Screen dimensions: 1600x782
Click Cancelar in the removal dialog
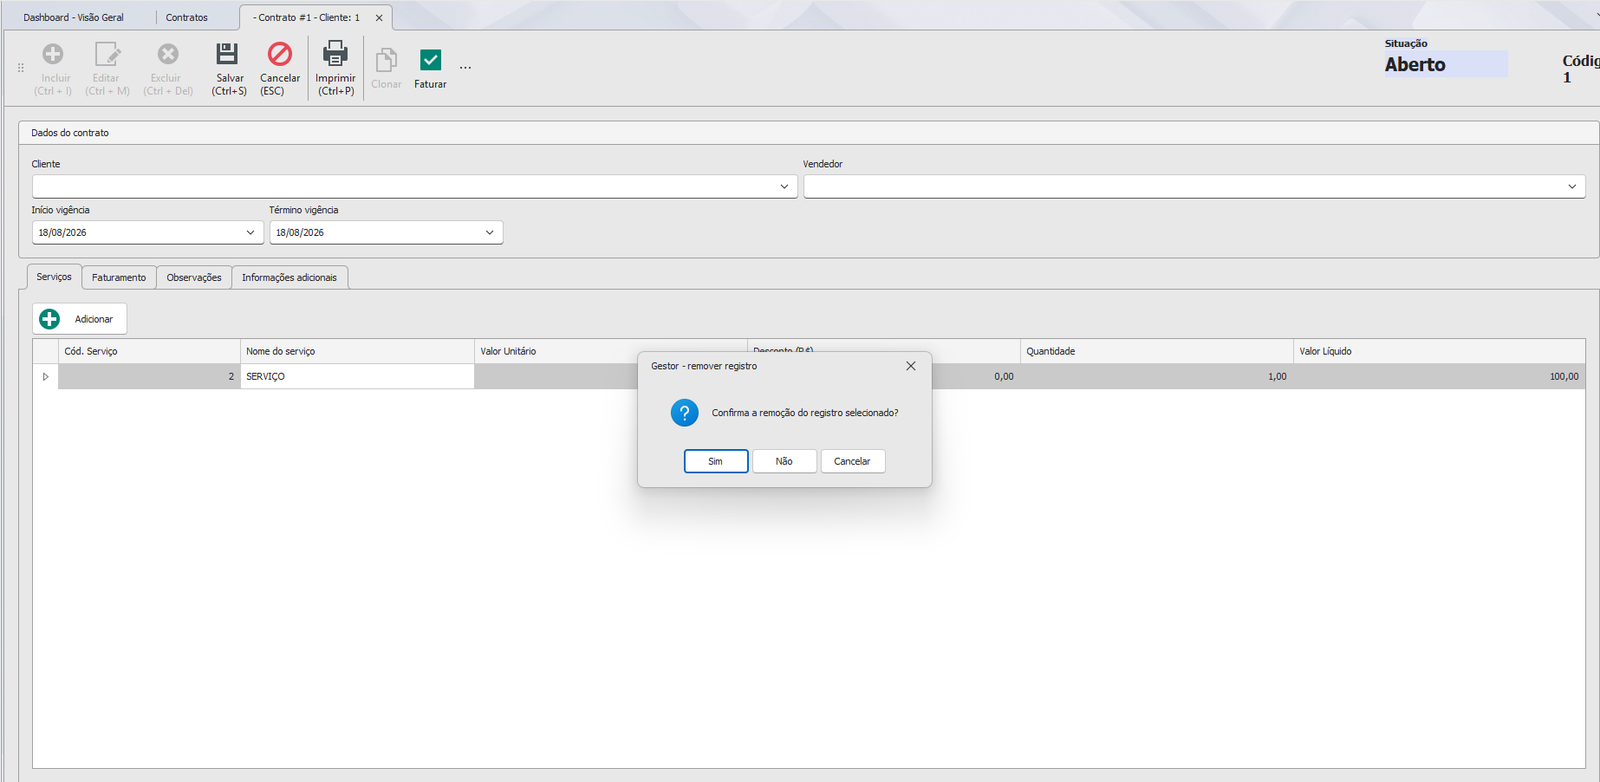[853, 461]
